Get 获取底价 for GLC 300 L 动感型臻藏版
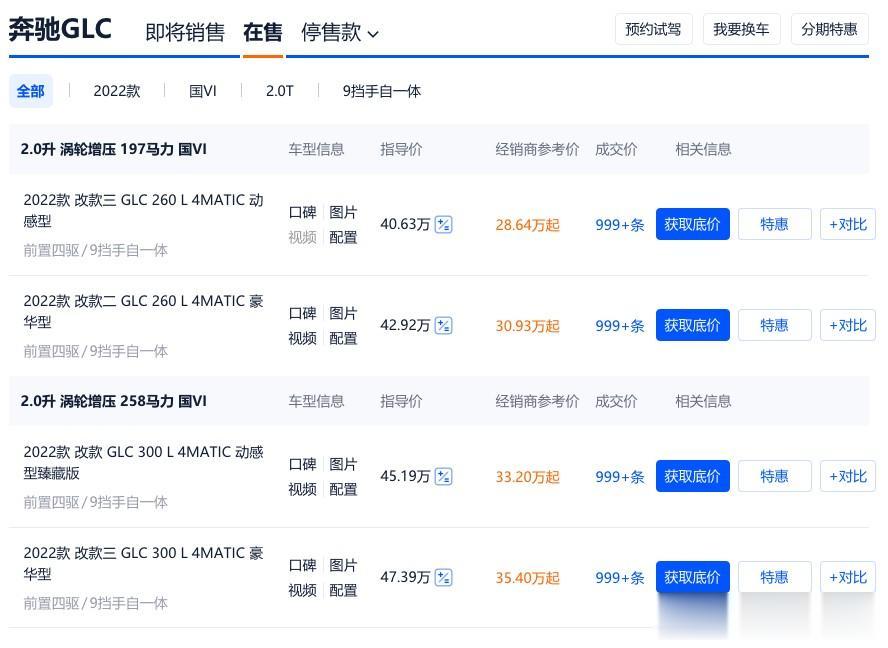This screenshot has width=888, height=648. click(x=693, y=476)
